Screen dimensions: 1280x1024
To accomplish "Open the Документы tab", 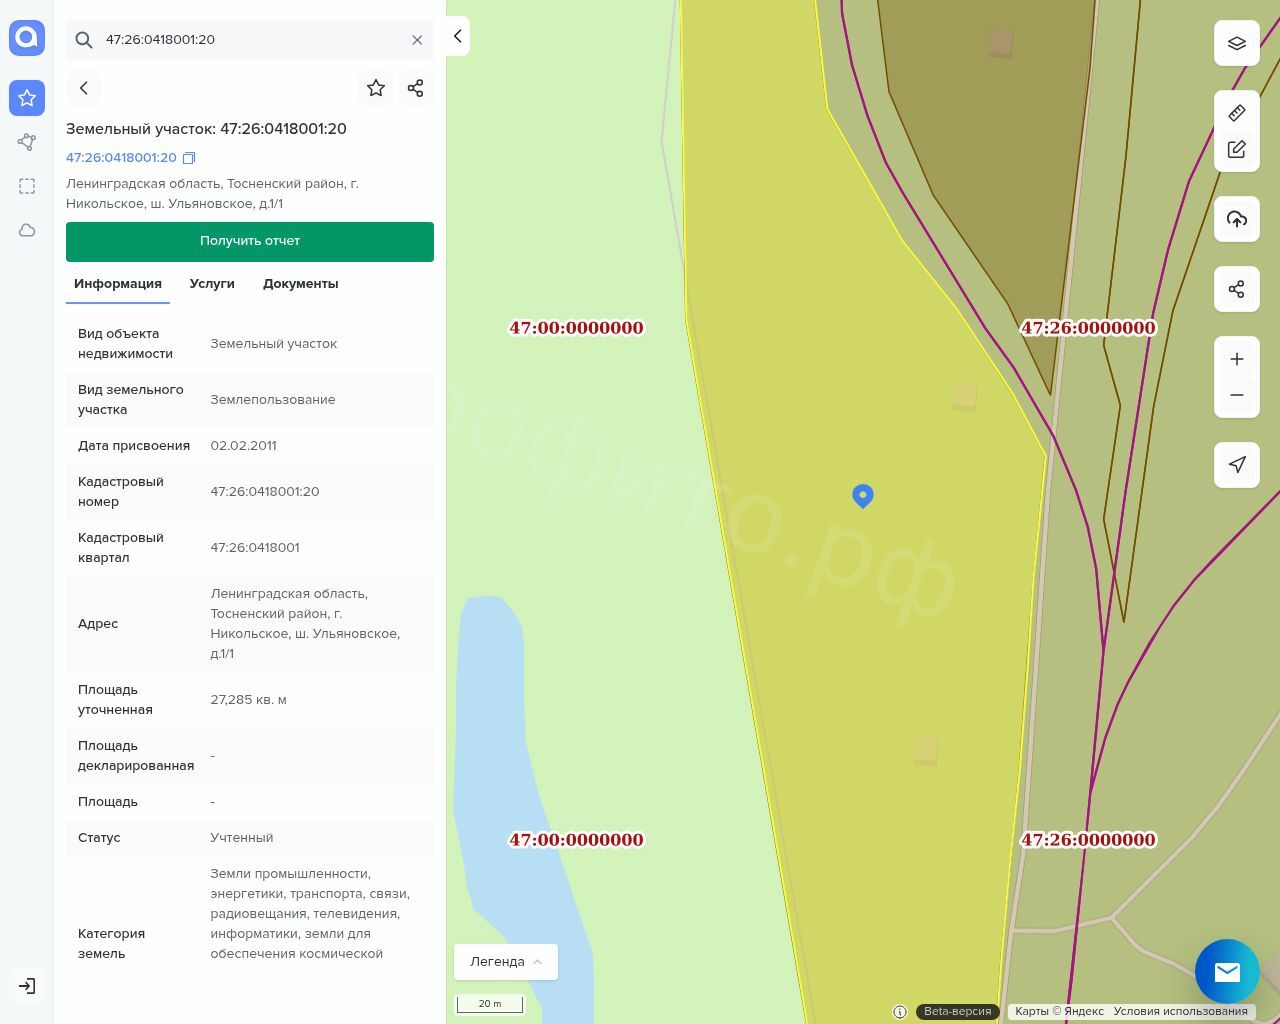I will 300,284.
